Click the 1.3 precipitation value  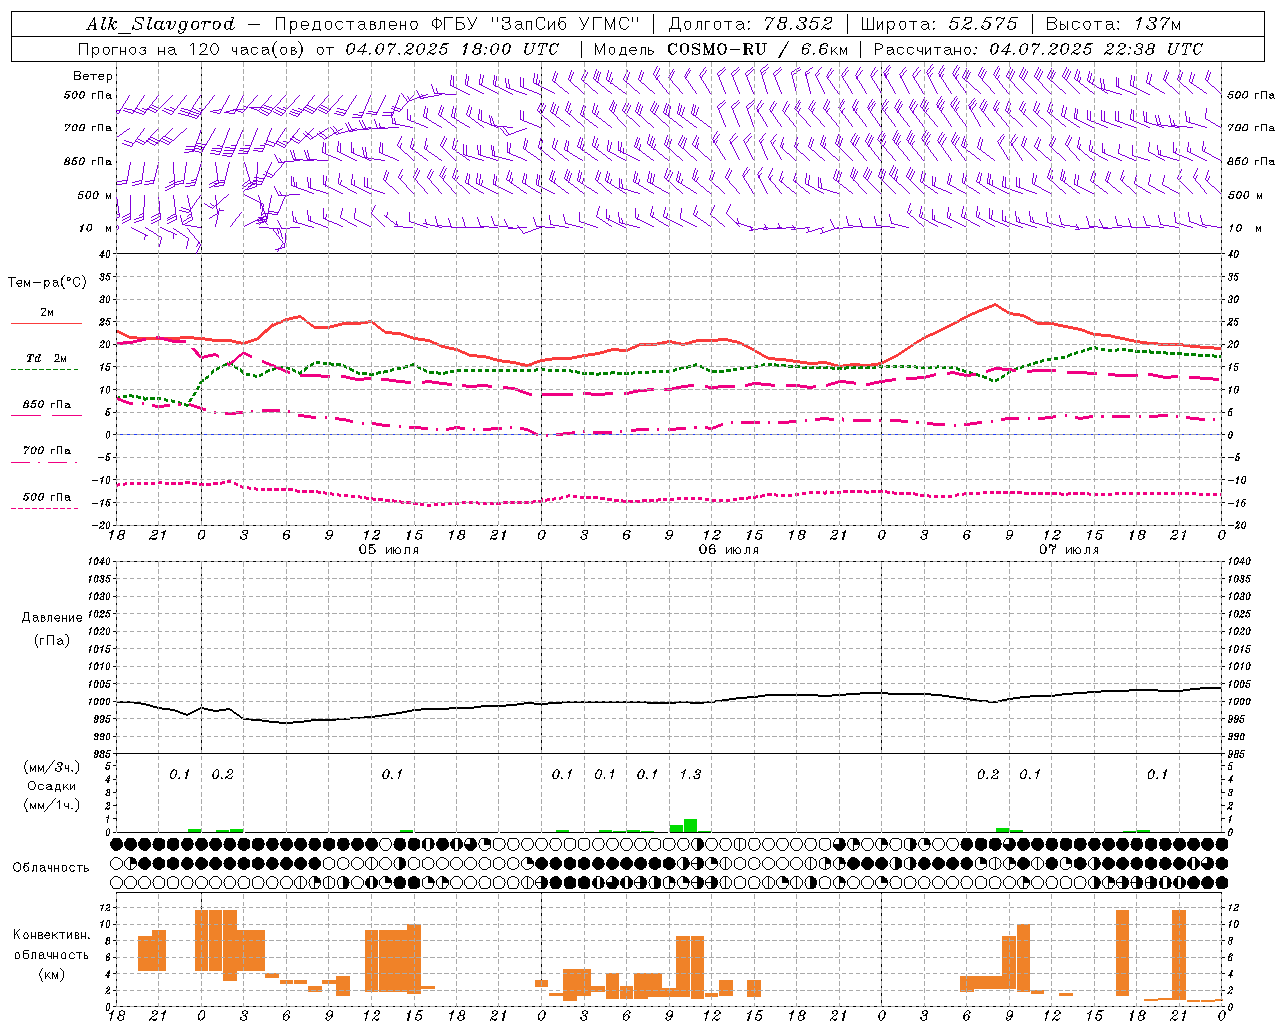(x=690, y=775)
